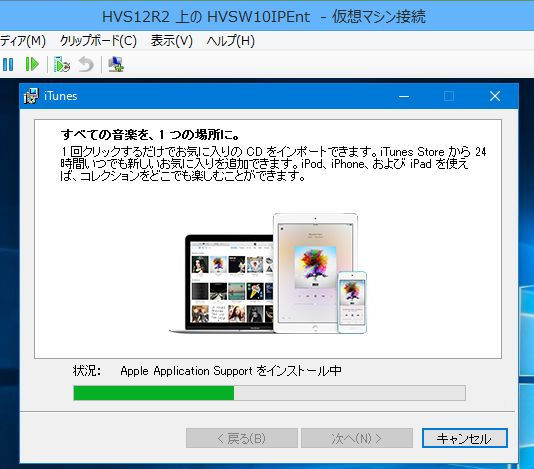The image size is (534, 469).
Task: Click the disabled 戻る(B) button
Action: click(242, 438)
